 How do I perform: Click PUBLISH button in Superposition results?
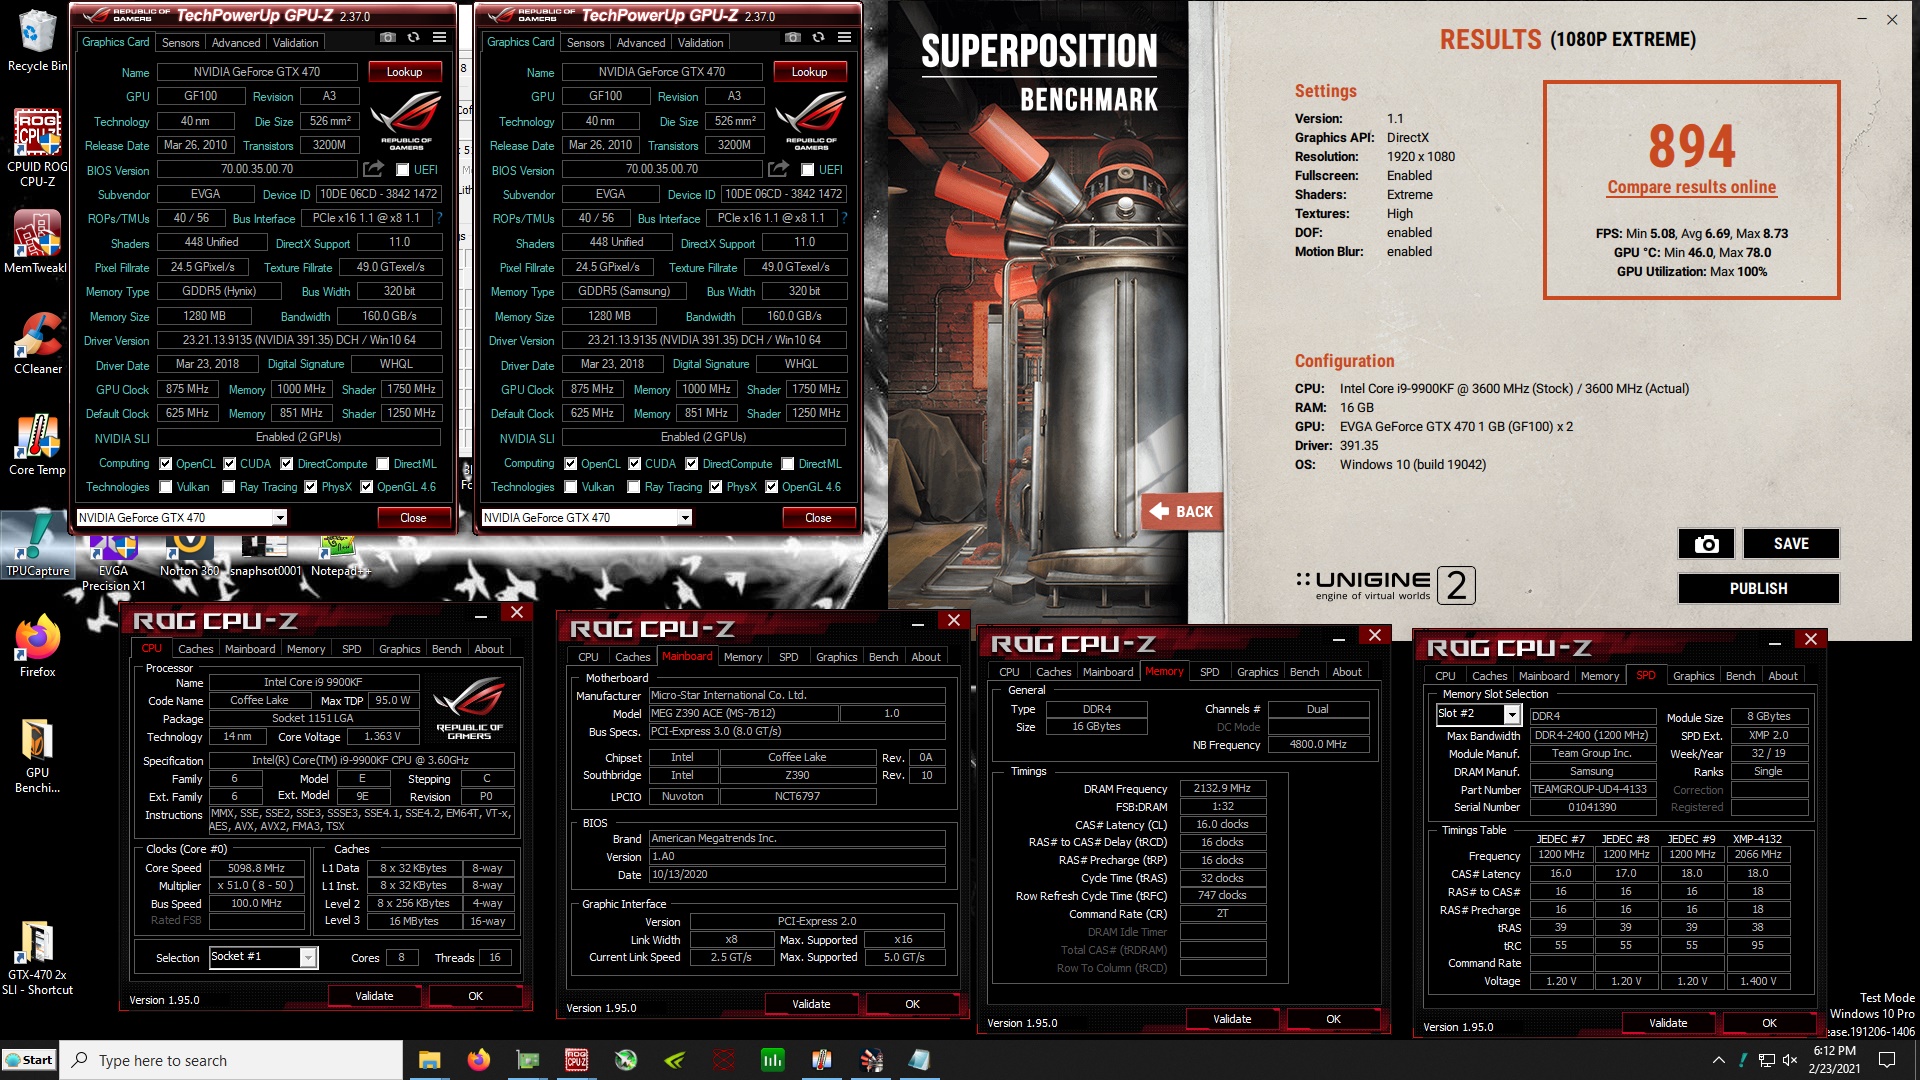[1758, 589]
